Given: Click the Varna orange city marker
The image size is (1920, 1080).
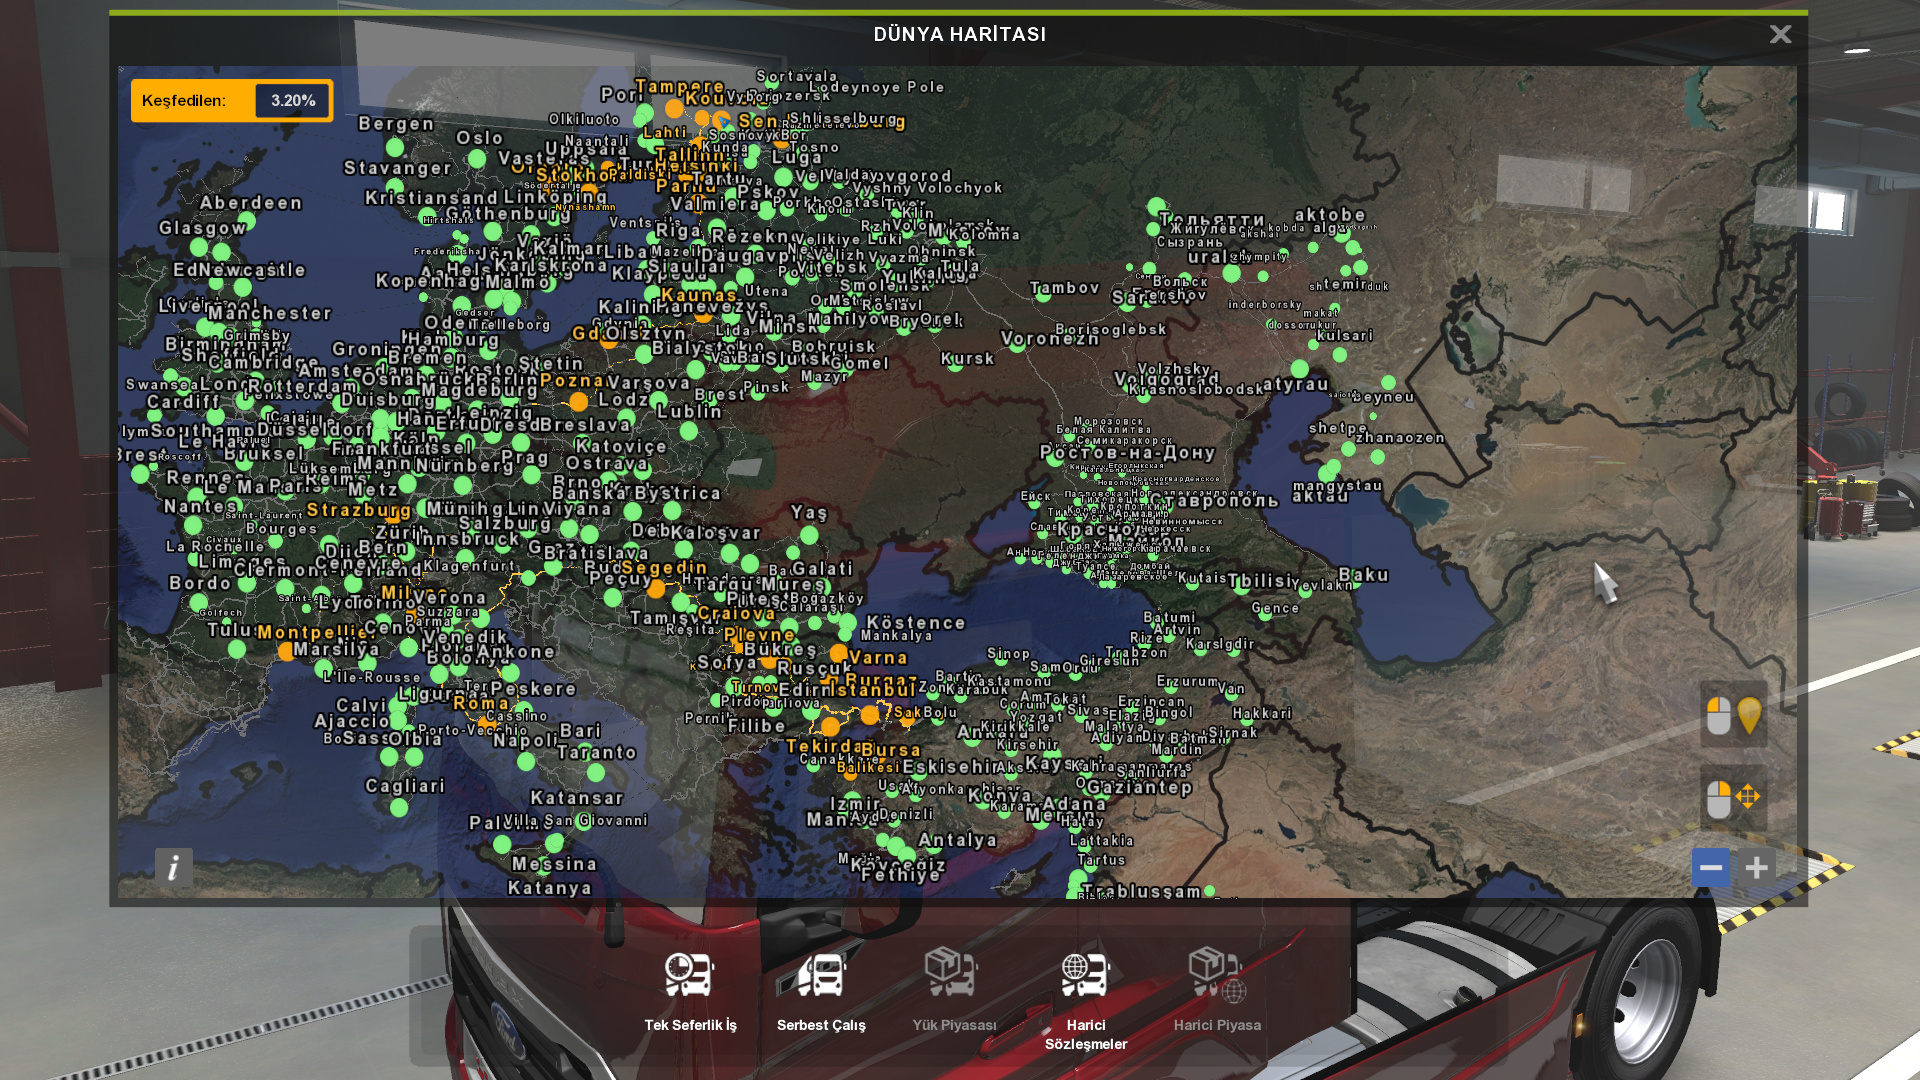Looking at the screenshot, I should (839, 654).
